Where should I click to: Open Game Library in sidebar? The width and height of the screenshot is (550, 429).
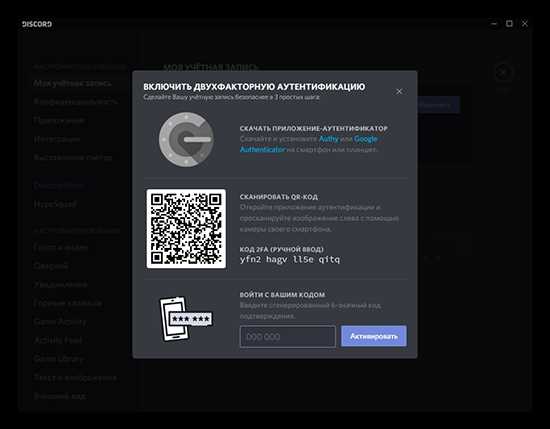click(x=58, y=359)
